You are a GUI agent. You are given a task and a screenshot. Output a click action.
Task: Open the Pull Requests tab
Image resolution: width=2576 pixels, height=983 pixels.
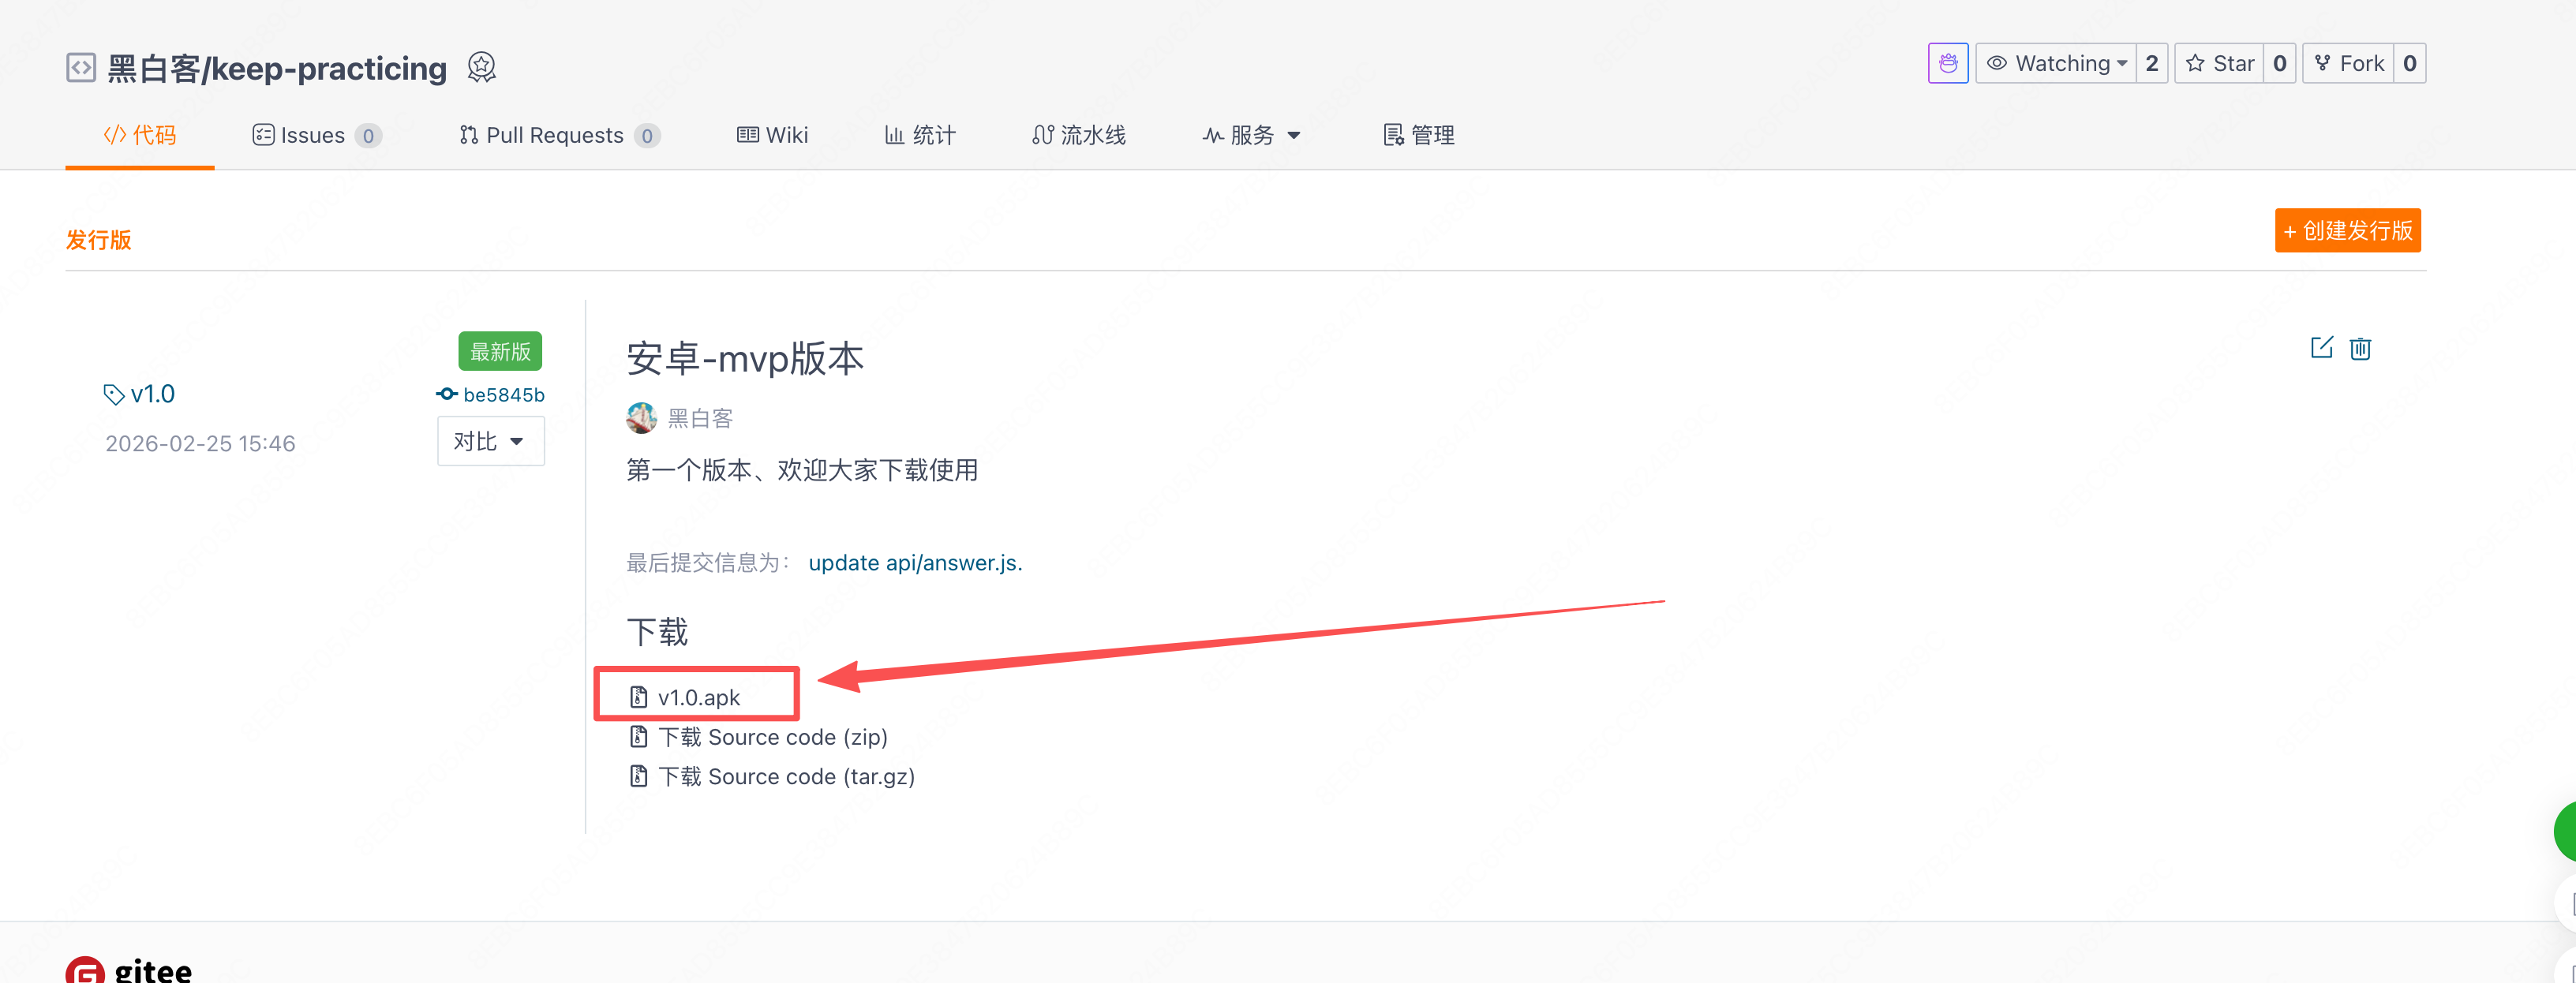click(x=554, y=135)
